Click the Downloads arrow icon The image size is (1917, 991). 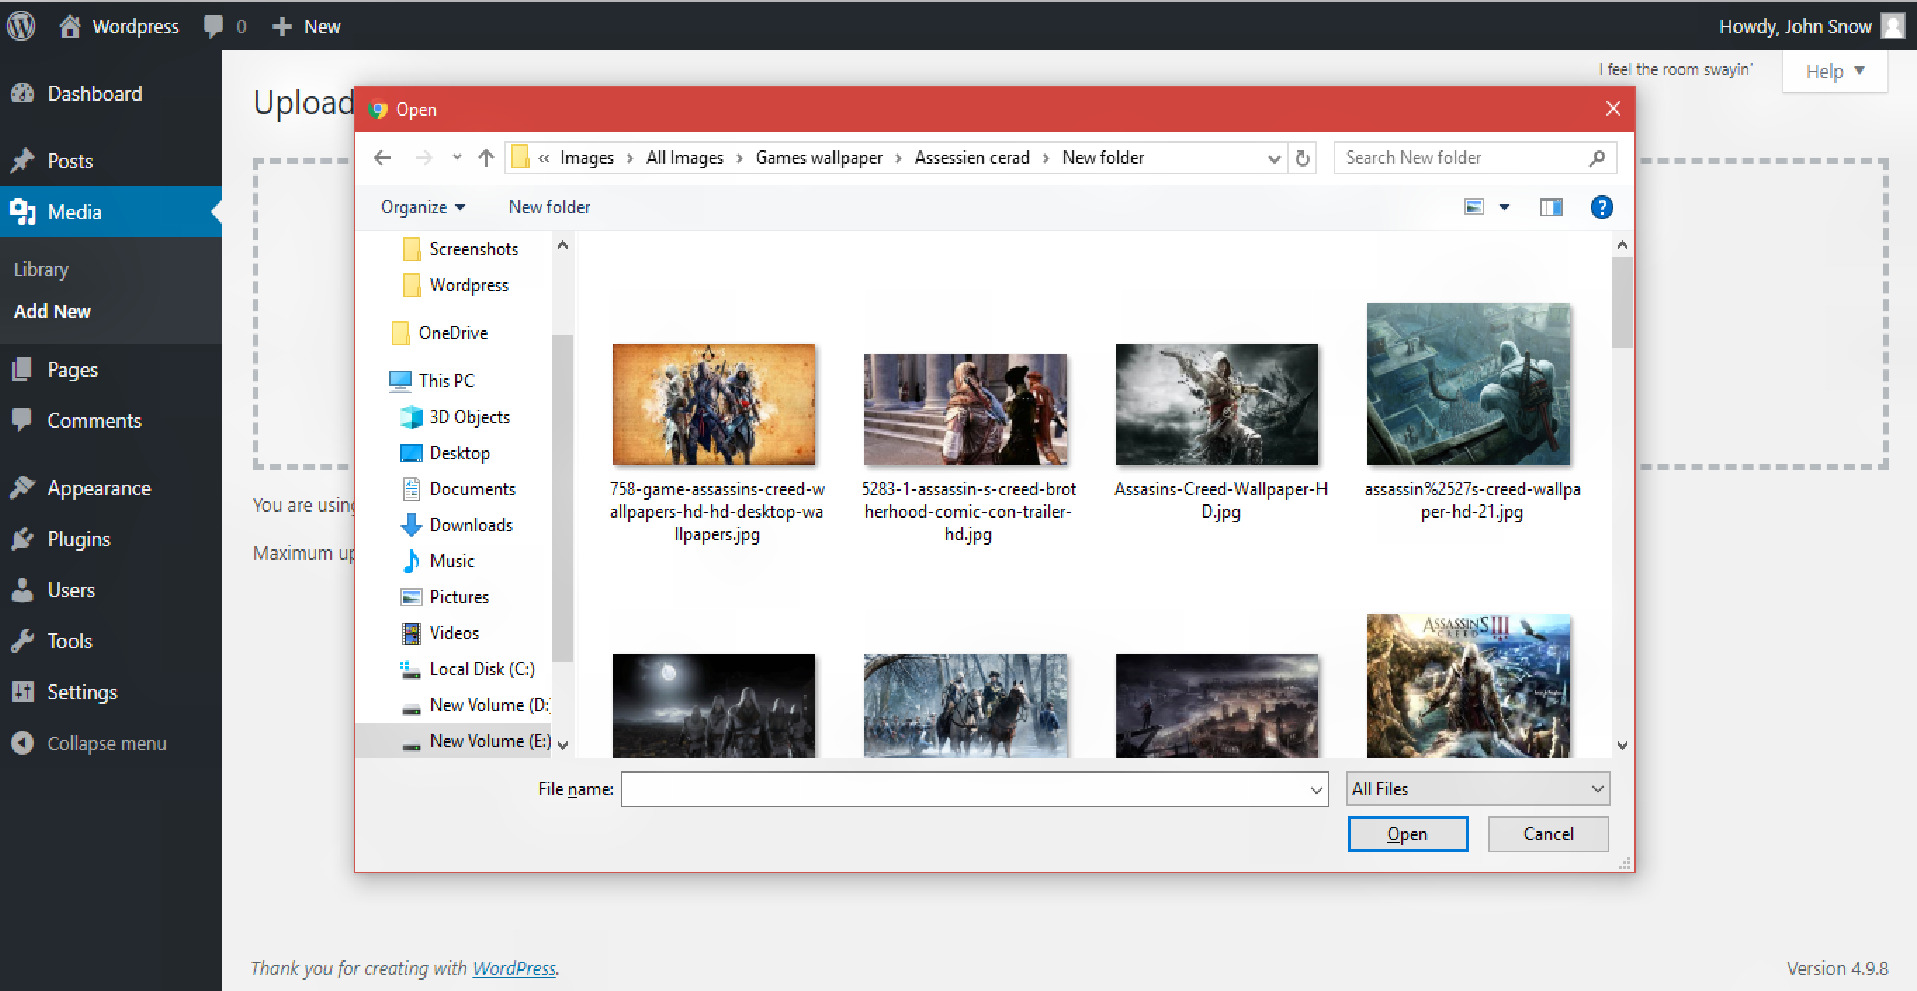click(411, 525)
